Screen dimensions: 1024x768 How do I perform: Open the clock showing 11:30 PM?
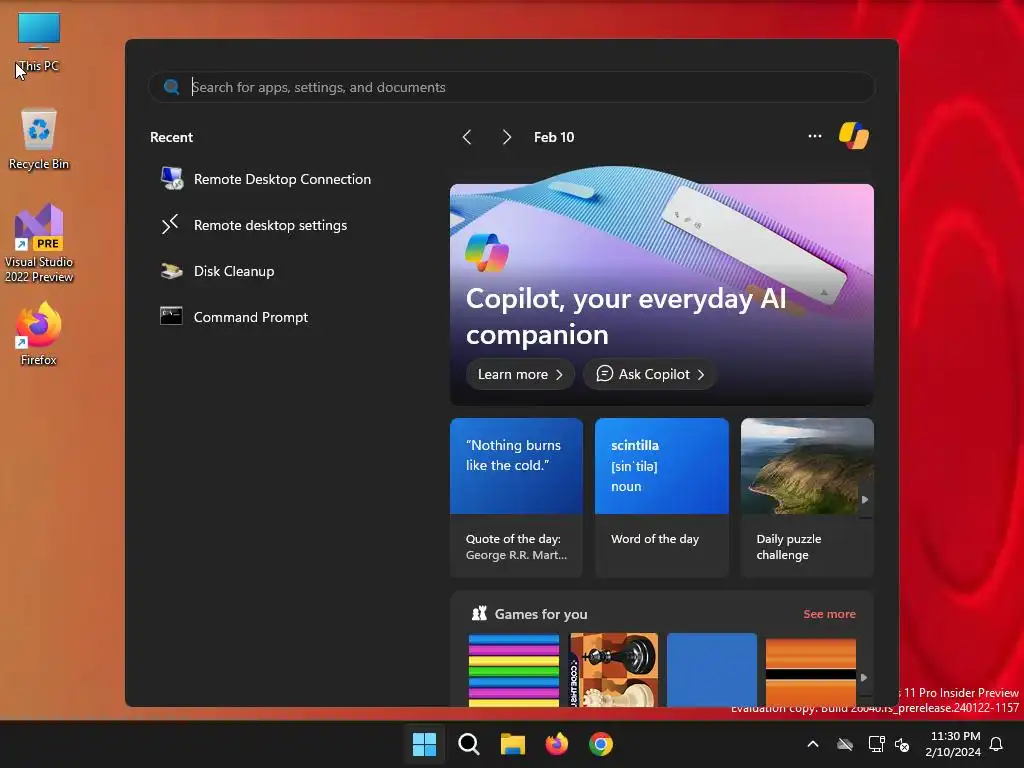click(953, 744)
